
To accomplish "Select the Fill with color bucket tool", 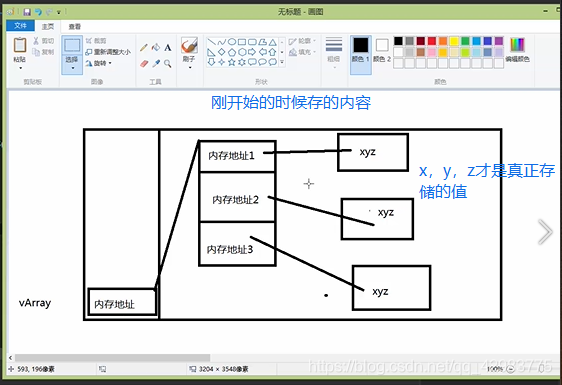I will pos(156,47).
